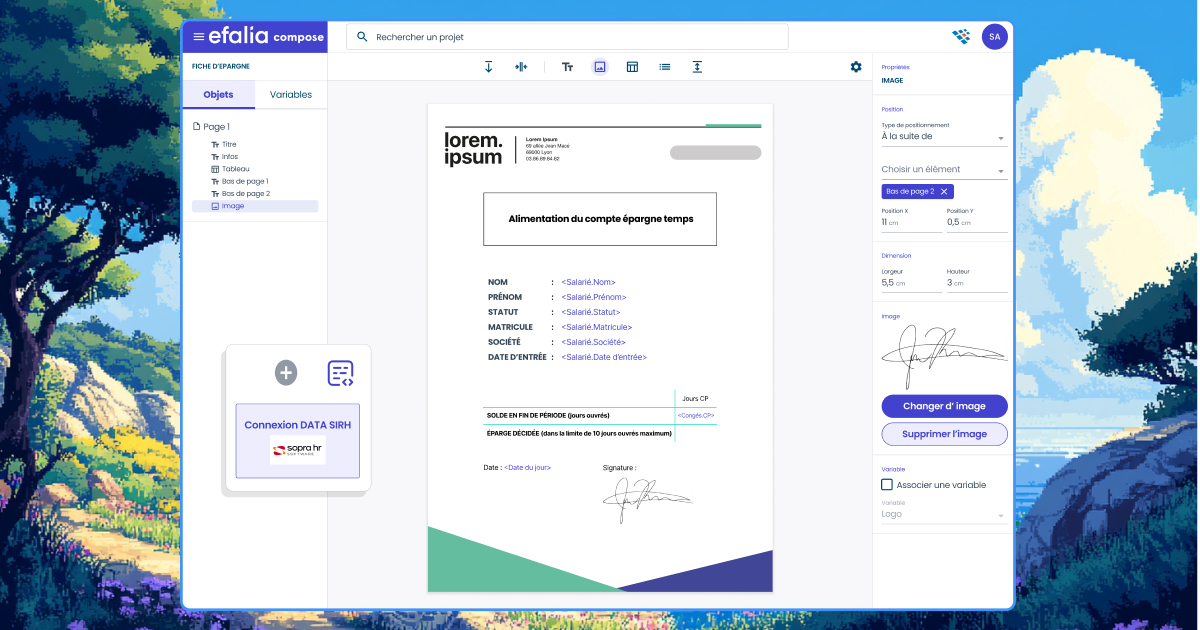Screen dimensions: 1200x630
Task: Select the List insertion tool
Action: pyautogui.click(x=665, y=66)
